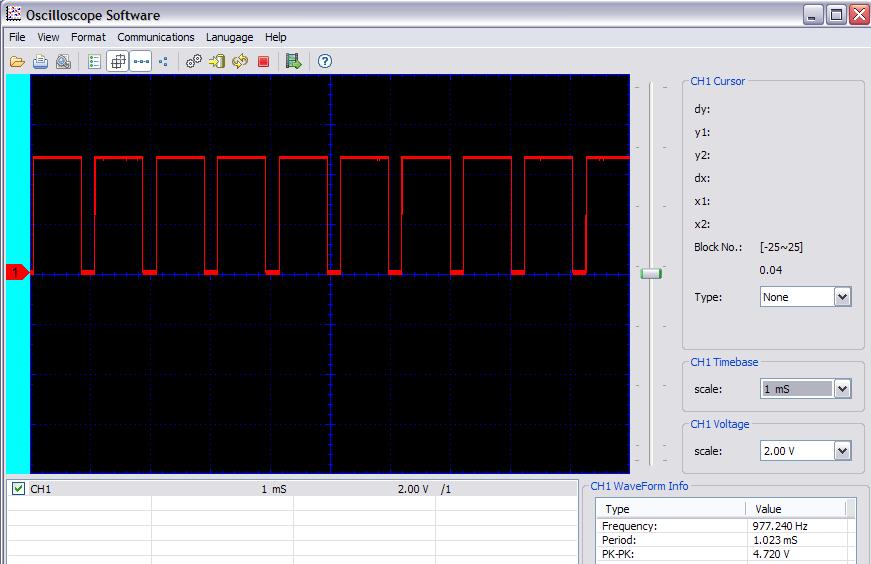
Task: Toggle the connected line waveform mode
Action: [141, 61]
